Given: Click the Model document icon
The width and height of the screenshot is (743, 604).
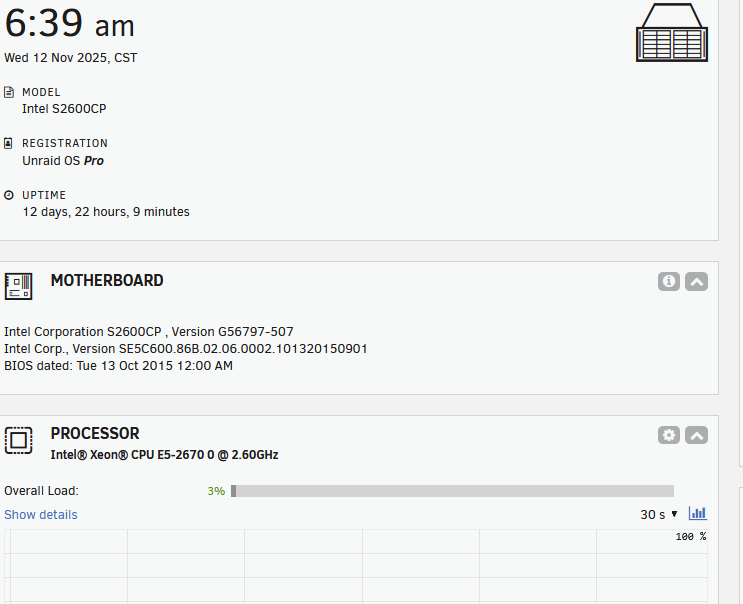Looking at the screenshot, I should [9, 92].
